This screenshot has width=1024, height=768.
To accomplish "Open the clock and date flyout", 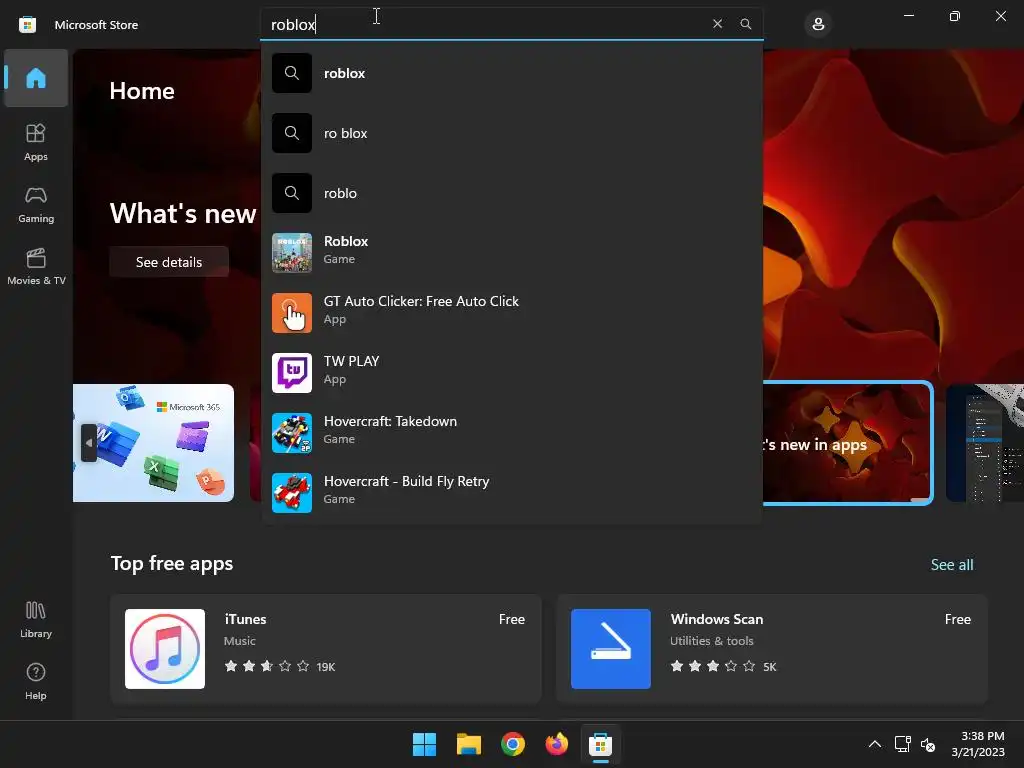I will pos(978,744).
